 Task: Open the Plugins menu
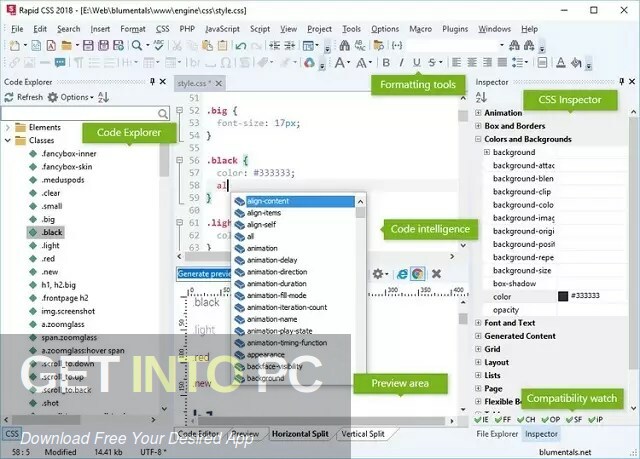click(x=455, y=29)
